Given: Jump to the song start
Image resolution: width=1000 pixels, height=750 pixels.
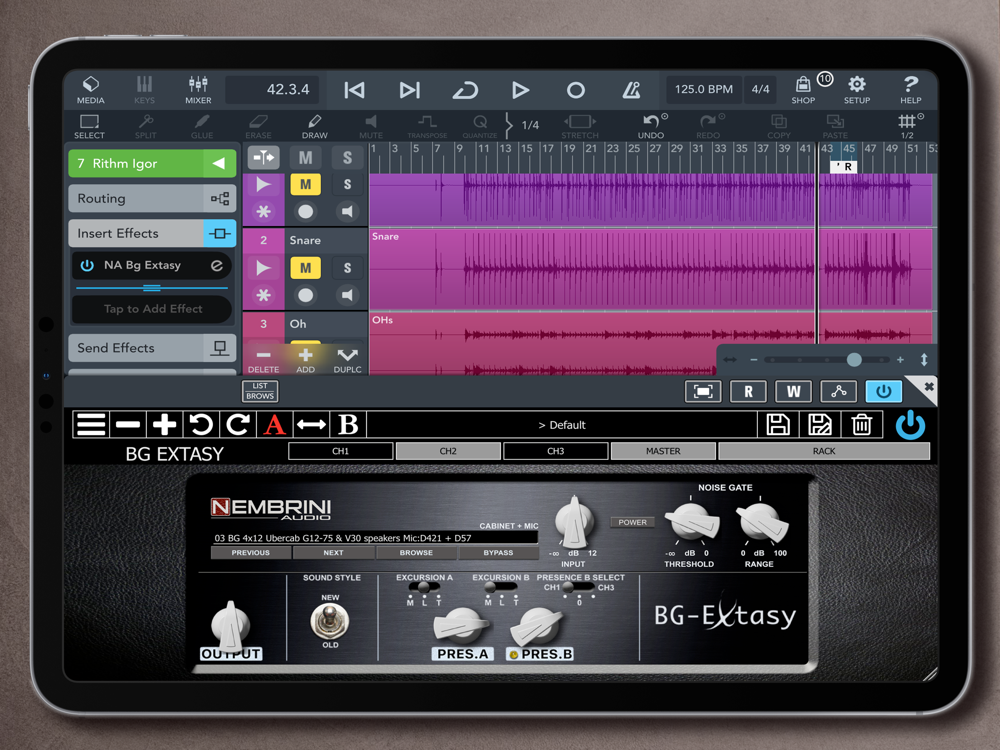Looking at the screenshot, I should (355, 90).
